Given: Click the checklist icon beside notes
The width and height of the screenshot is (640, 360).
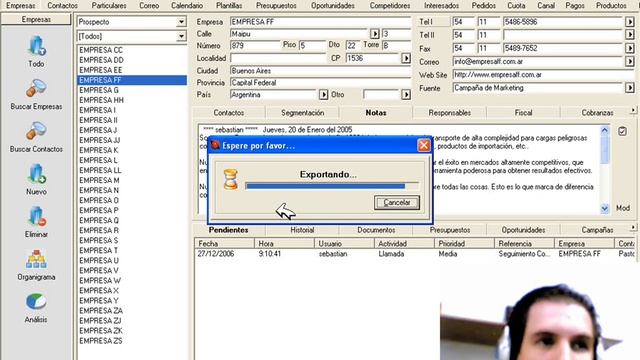Looking at the screenshot, I should [622, 131].
